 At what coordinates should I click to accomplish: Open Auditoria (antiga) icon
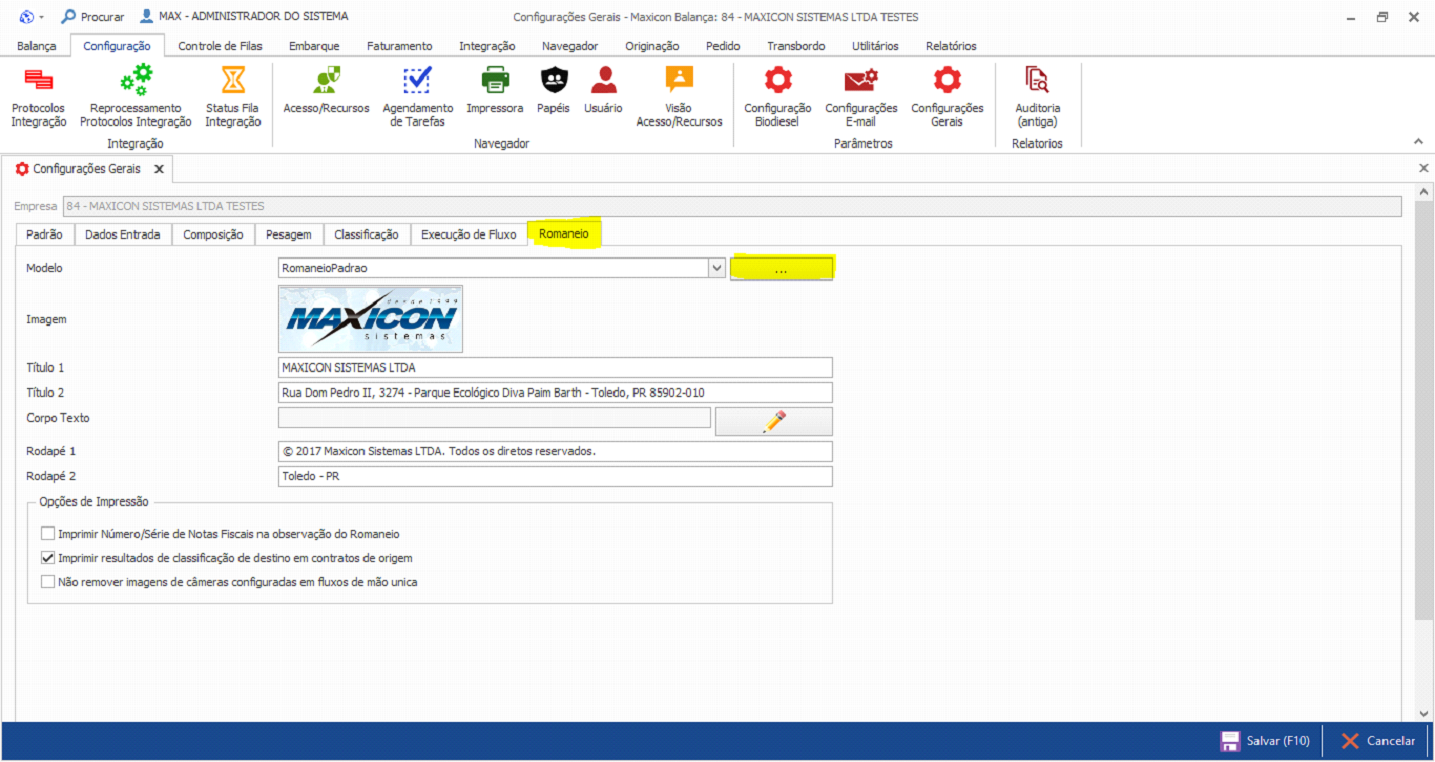point(1037,80)
